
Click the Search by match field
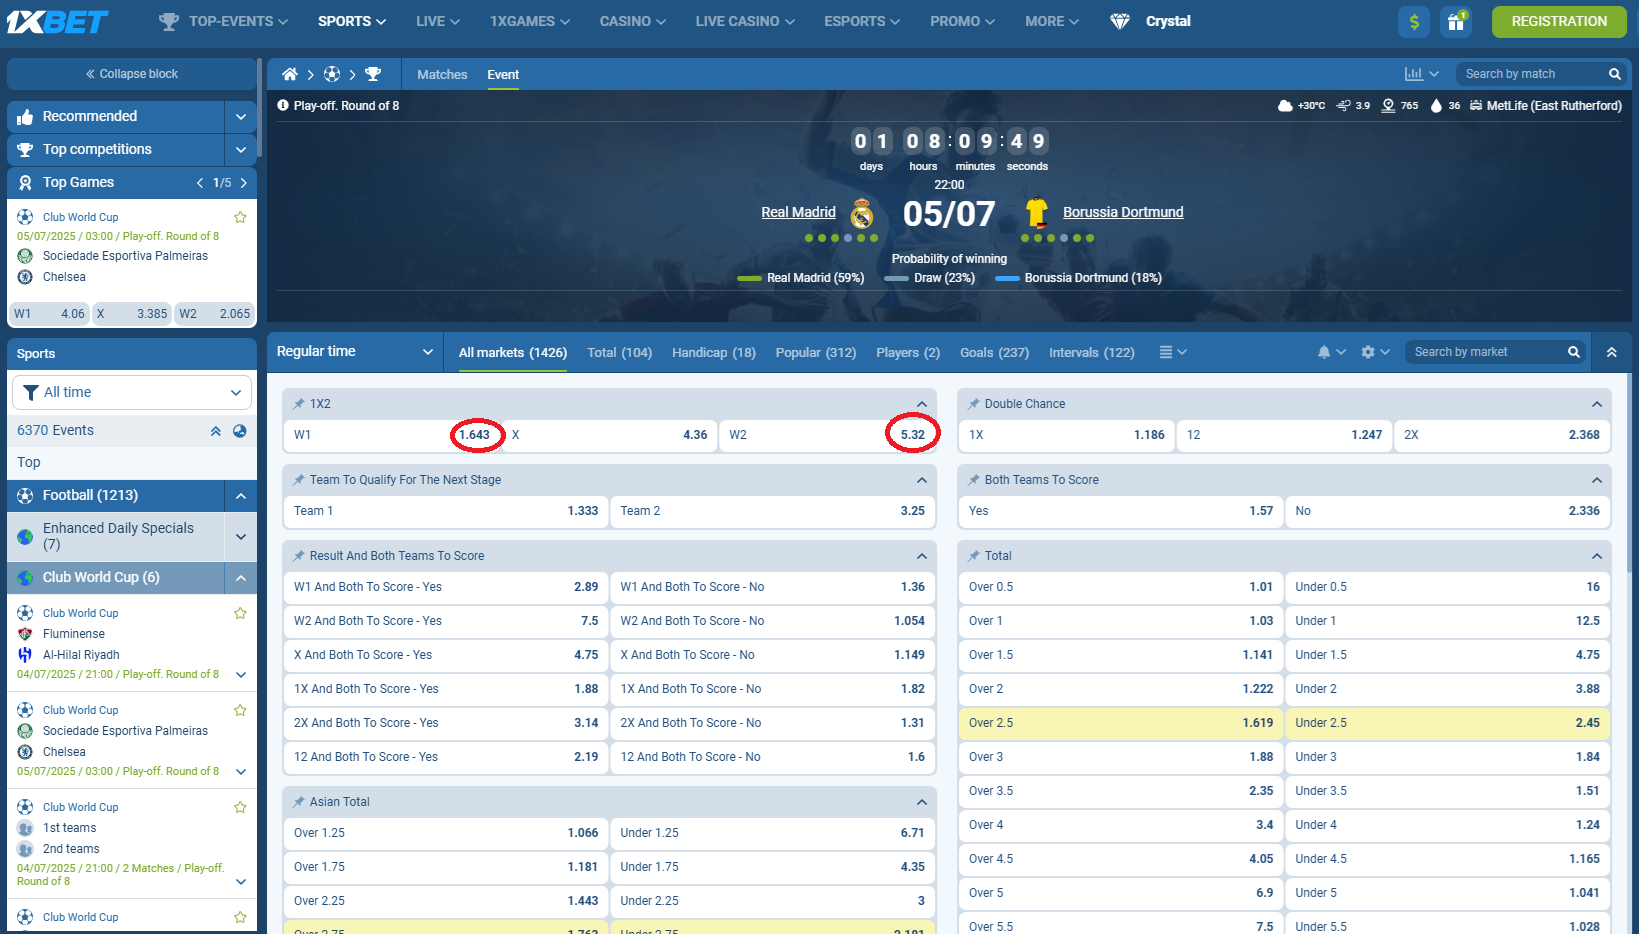click(x=1530, y=74)
